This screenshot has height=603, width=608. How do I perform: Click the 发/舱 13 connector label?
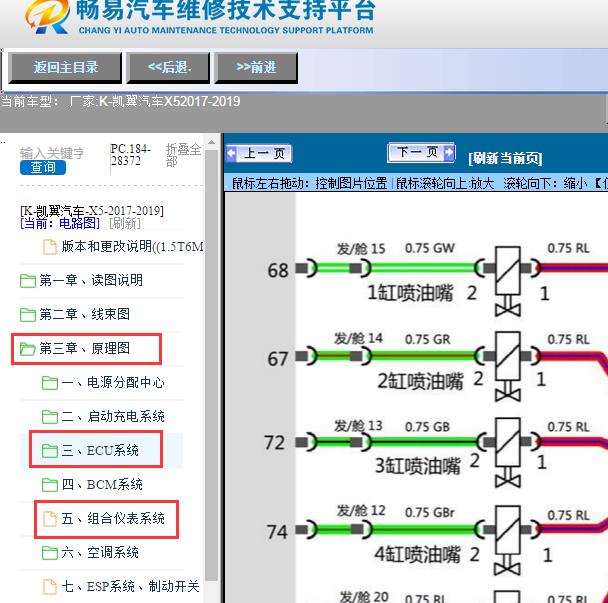pyautogui.click(x=359, y=426)
